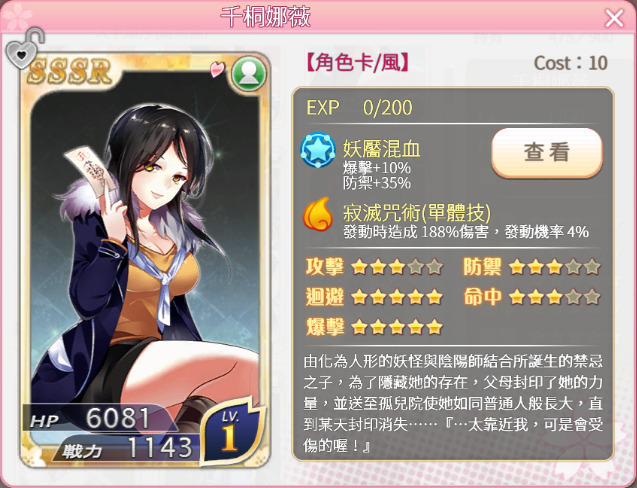The height and width of the screenshot is (488, 637).
Task: Click the 【角色卡/風】 card type label
Action: pyautogui.click(x=358, y=63)
